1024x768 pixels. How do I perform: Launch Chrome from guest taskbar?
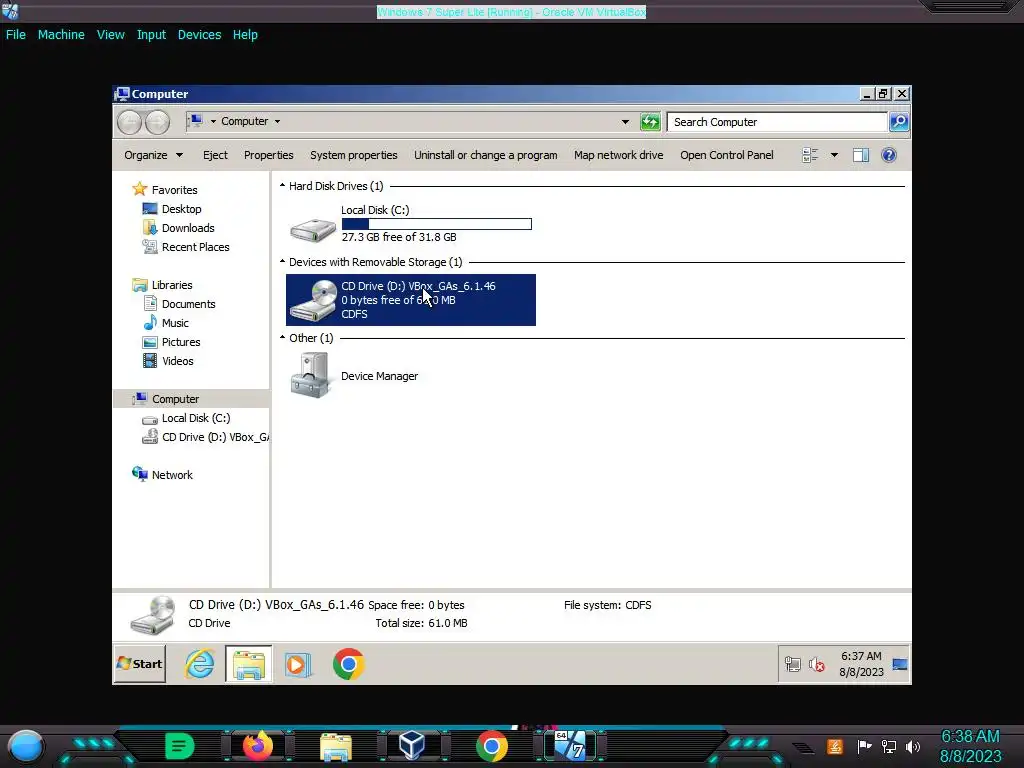(x=348, y=664)
